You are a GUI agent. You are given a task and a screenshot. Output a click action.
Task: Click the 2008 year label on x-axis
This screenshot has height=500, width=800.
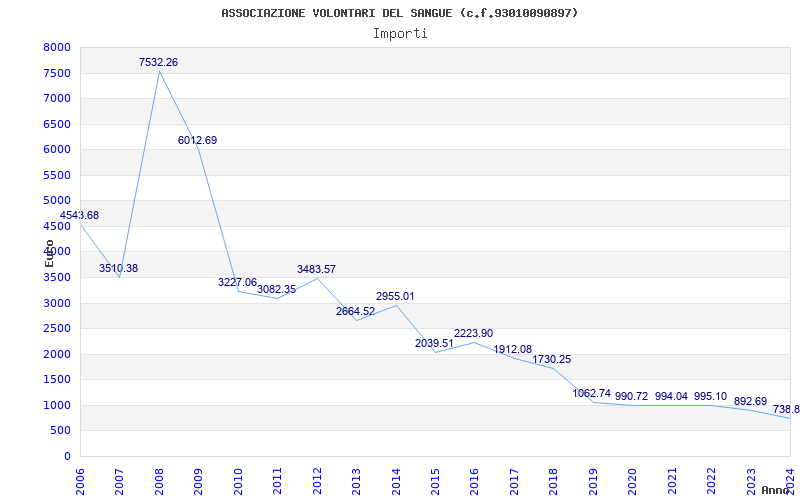[x=159, y=482]
